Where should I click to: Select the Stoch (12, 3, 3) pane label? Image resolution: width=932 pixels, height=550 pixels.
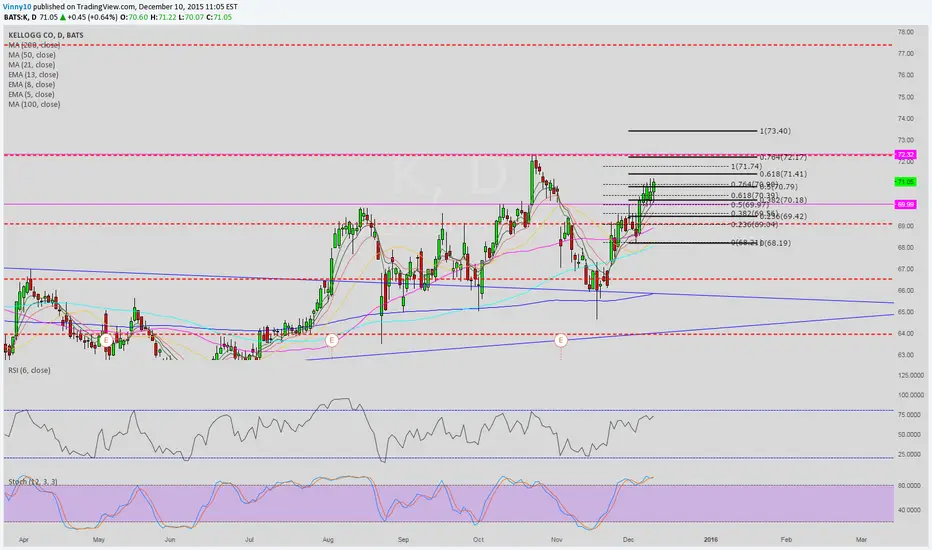tap(33, 482)
